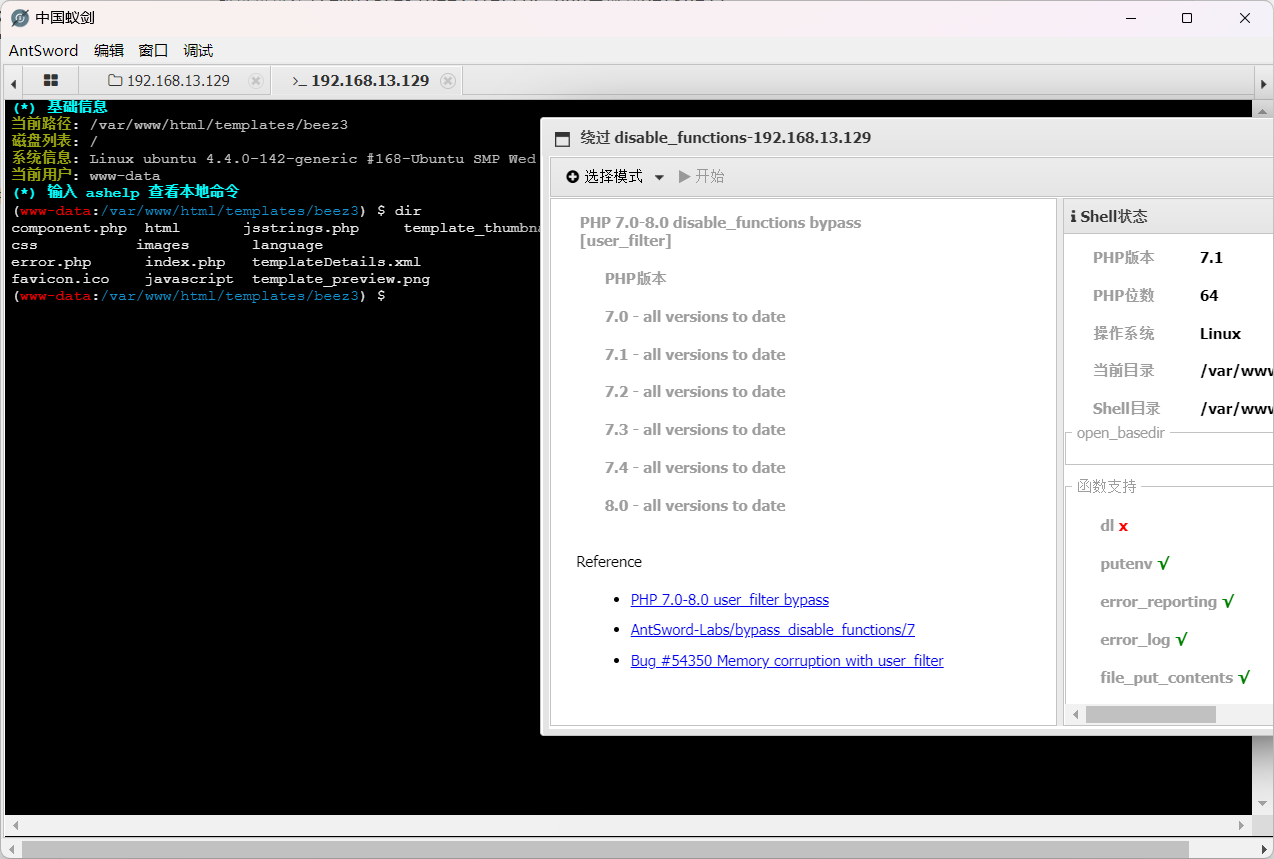Open the AntSword menu
Viewport: 1274px width, 859px height.
[43, 51]
